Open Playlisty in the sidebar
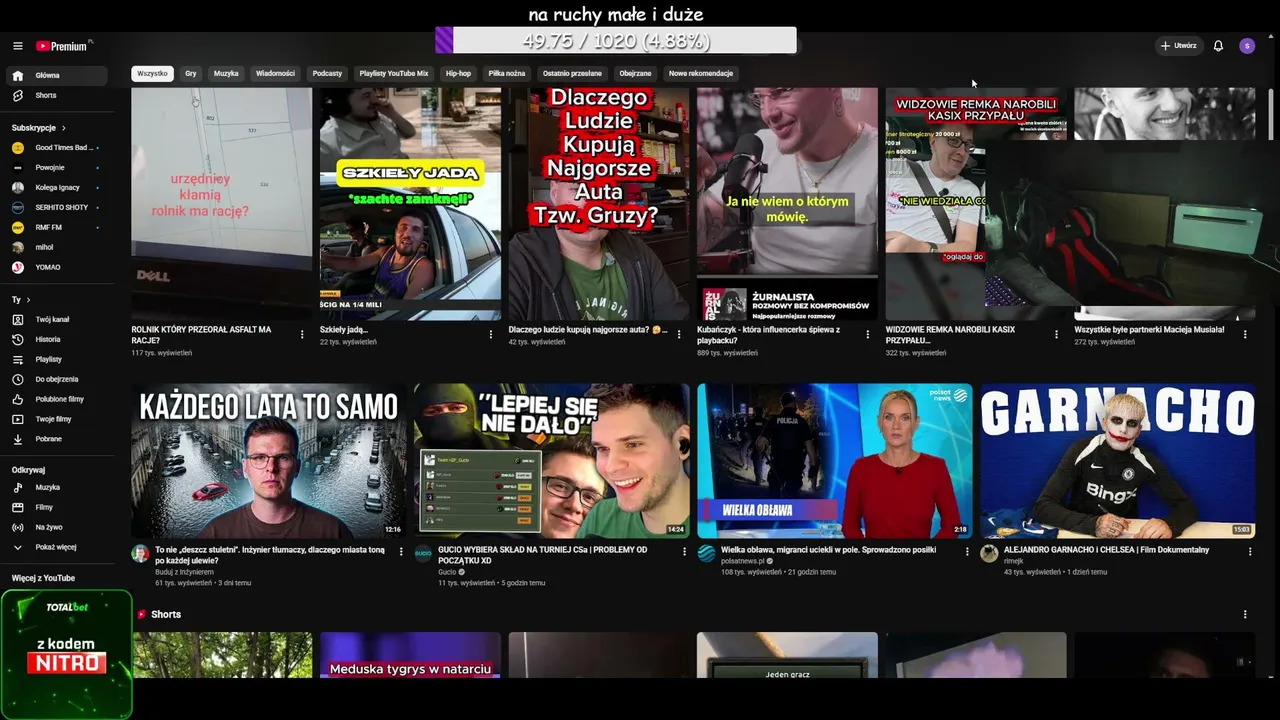Screen dimensions: 1280x720 click(57, 360)
